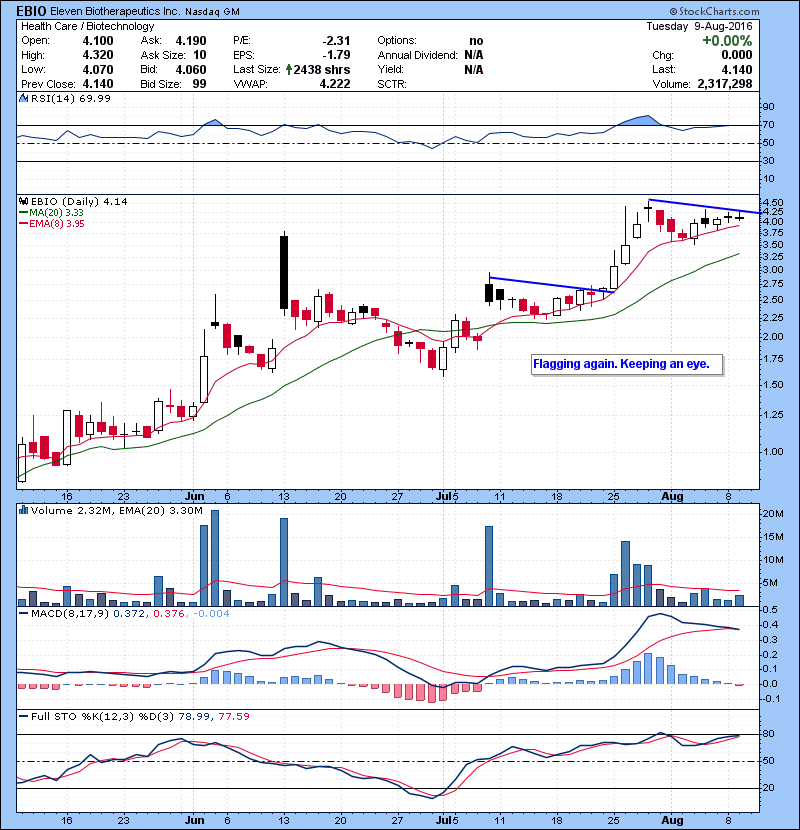Image resolution: width=800 pixels, height=830 pixels.
Task: Click the "Volume 2.32M, EMA(20) 3.30M" panel label
Action: (x=116, y=511)
